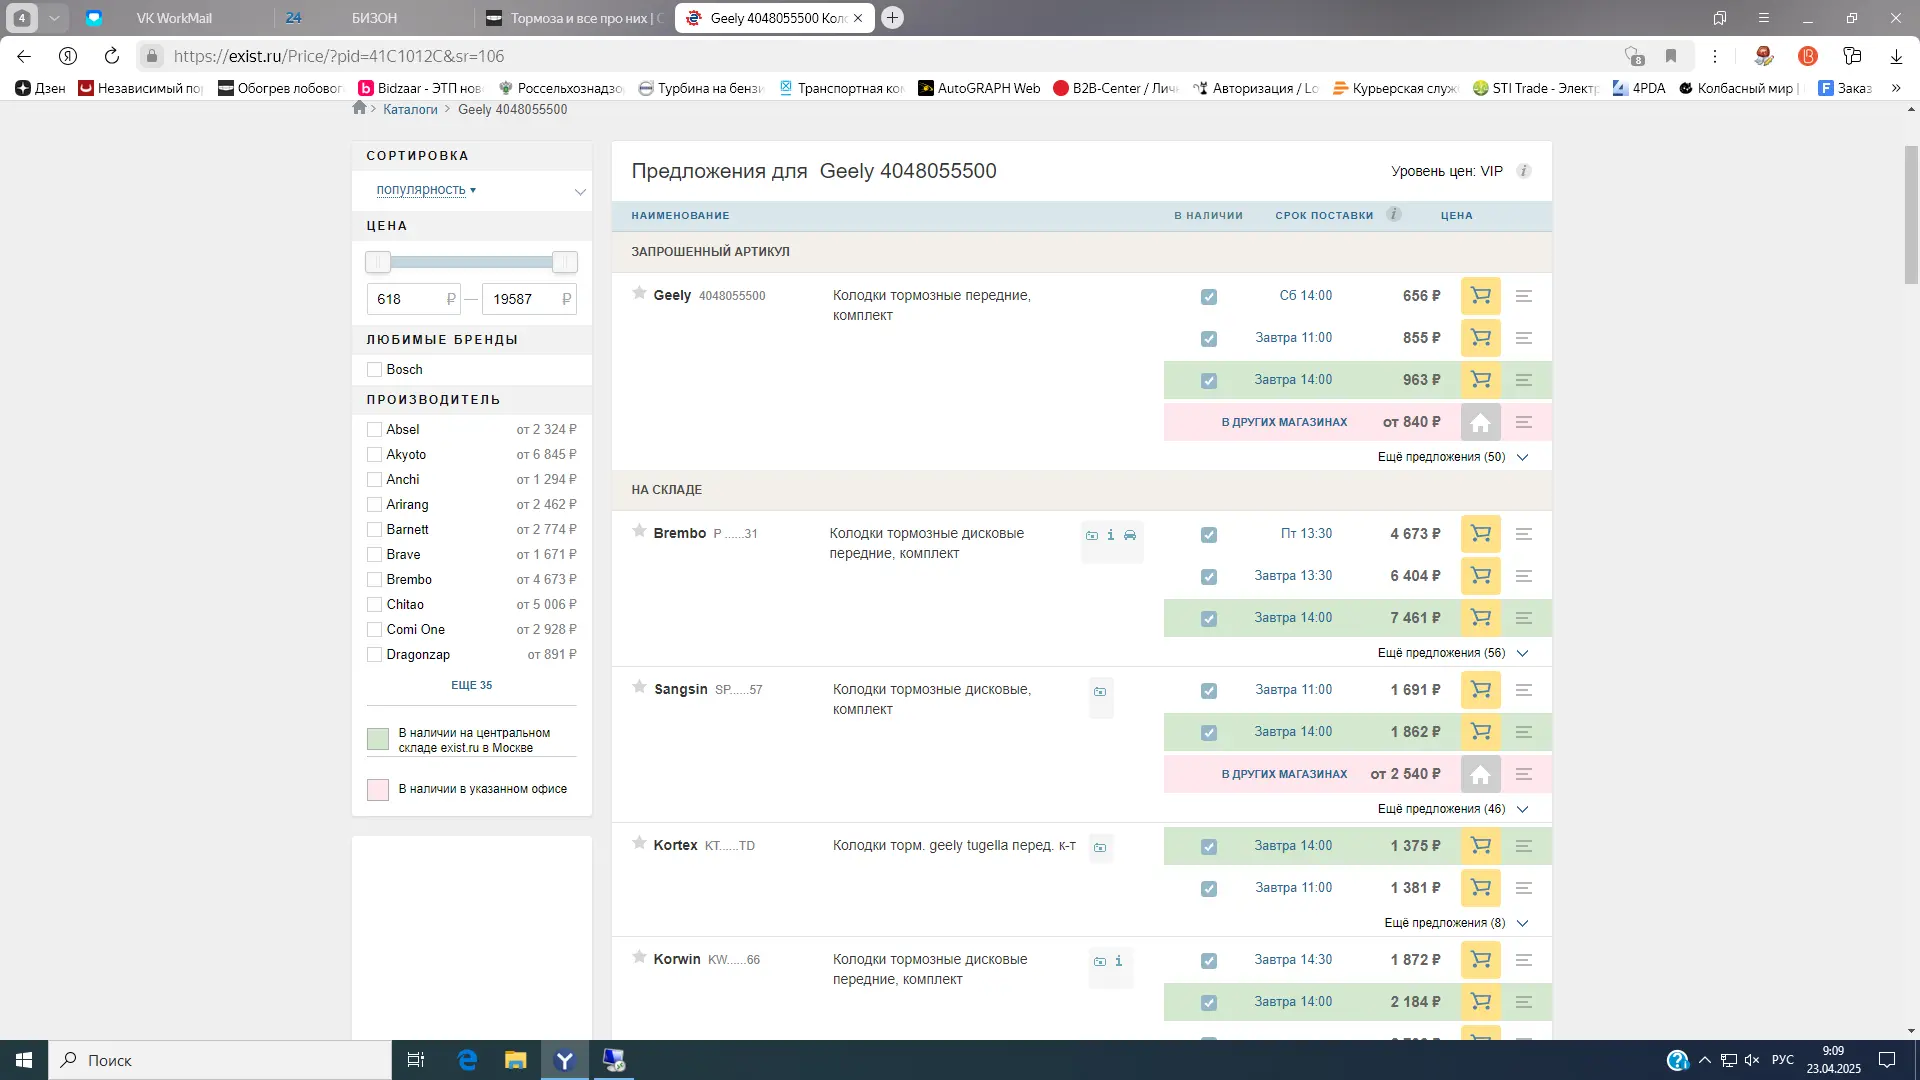
Task: Open 4PDA bookmark
Action: click(1639, 88)
